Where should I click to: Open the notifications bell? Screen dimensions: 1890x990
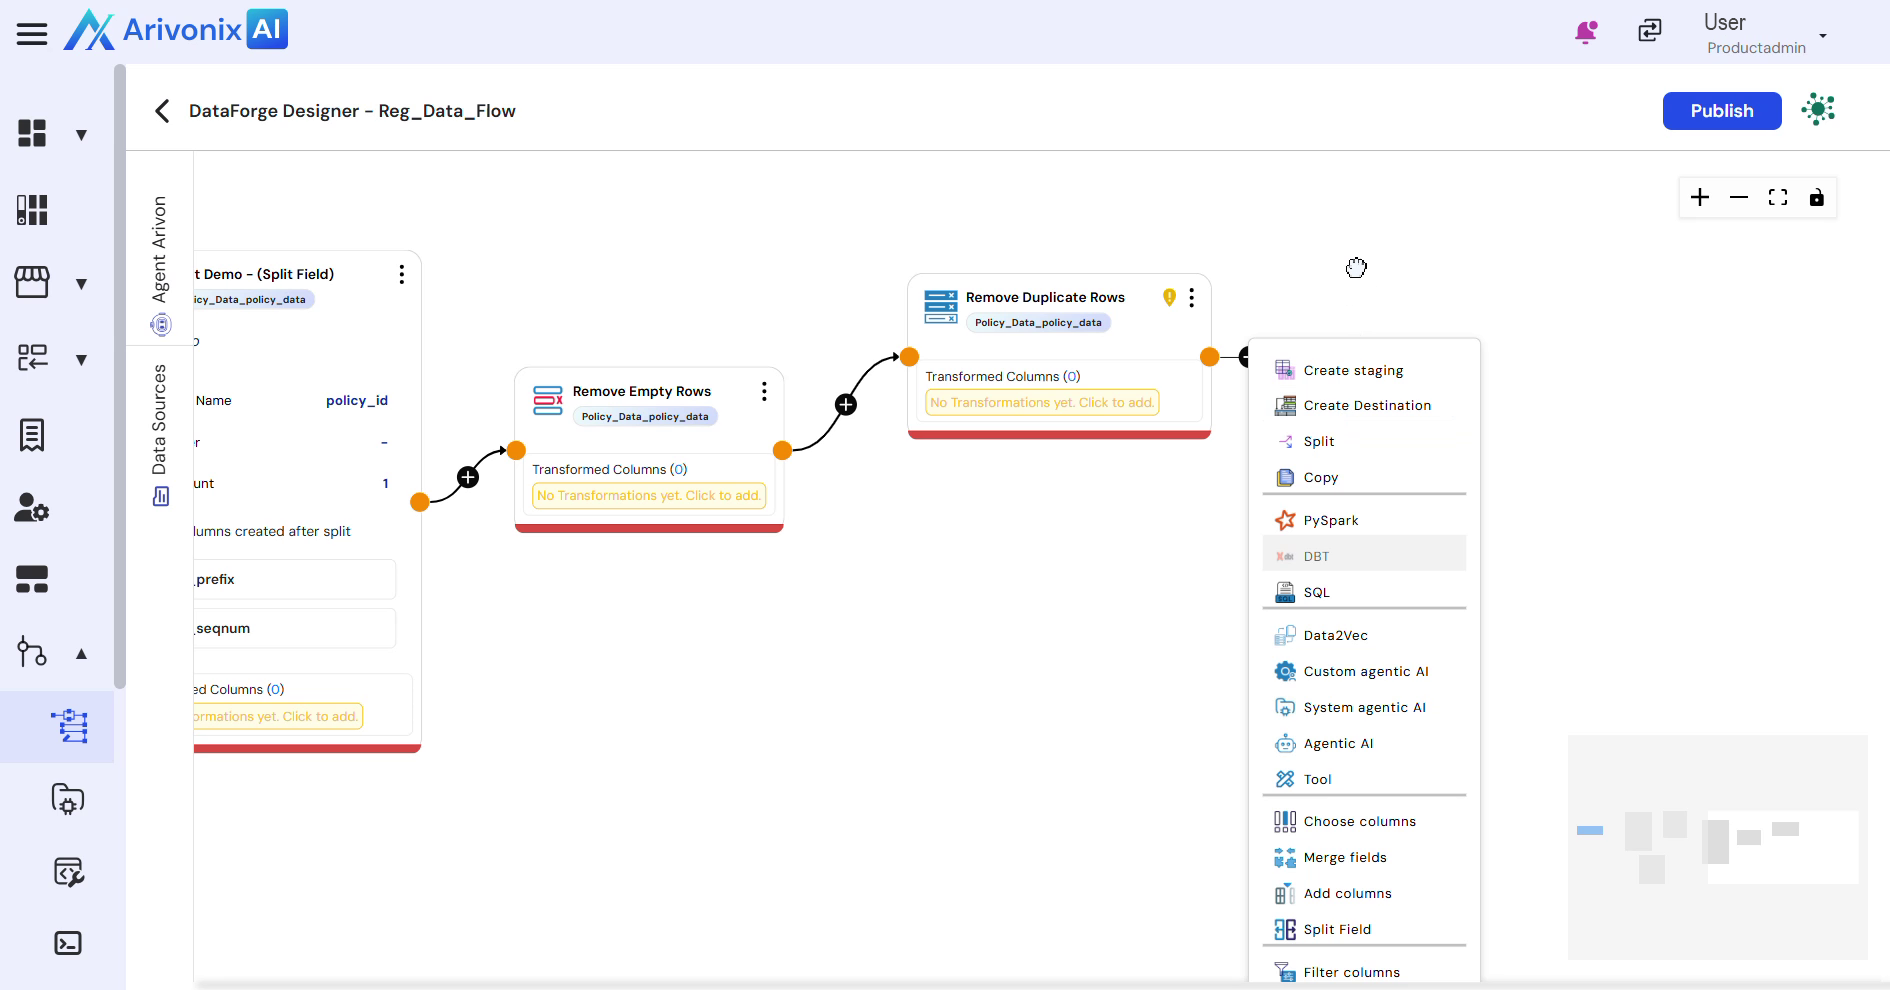point(1585,32)
